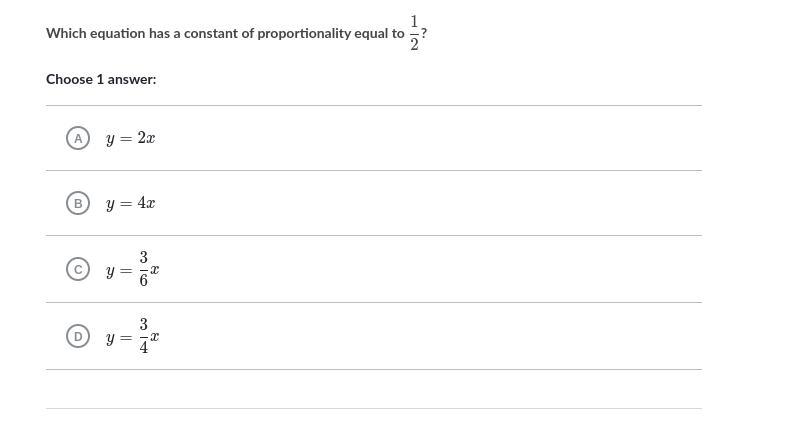Select radio button C

[78, 269]
